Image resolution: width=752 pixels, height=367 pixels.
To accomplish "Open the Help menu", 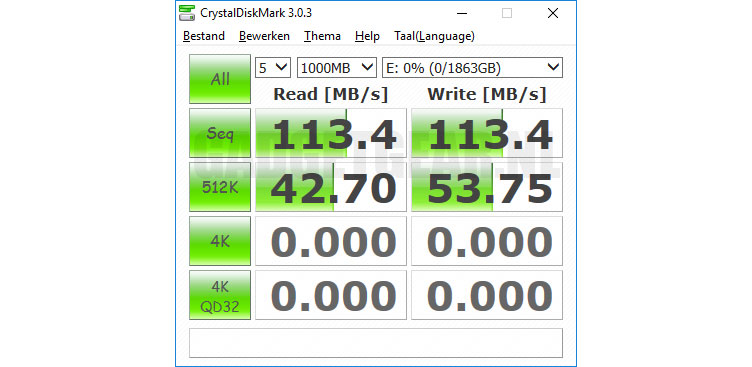I will click(367, 36).
